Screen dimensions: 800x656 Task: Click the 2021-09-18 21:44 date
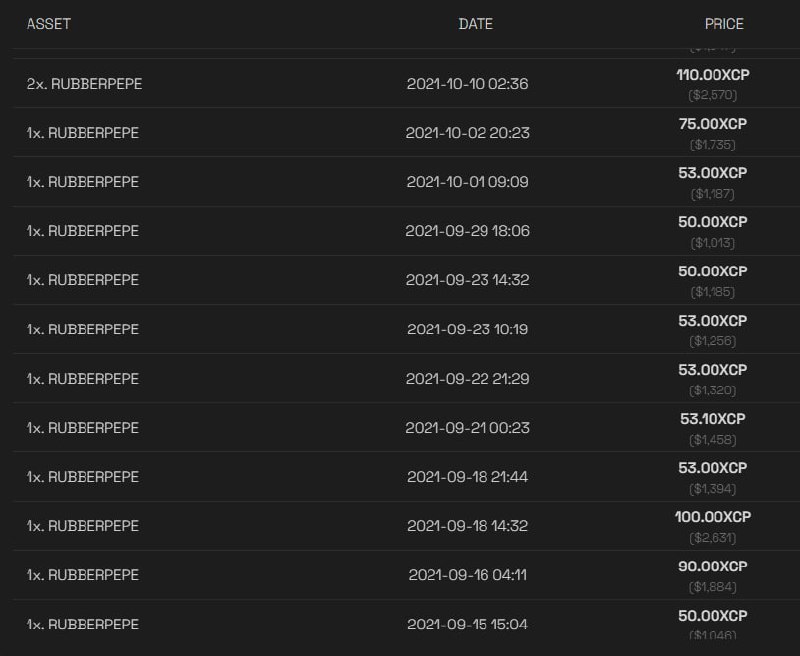467,477
